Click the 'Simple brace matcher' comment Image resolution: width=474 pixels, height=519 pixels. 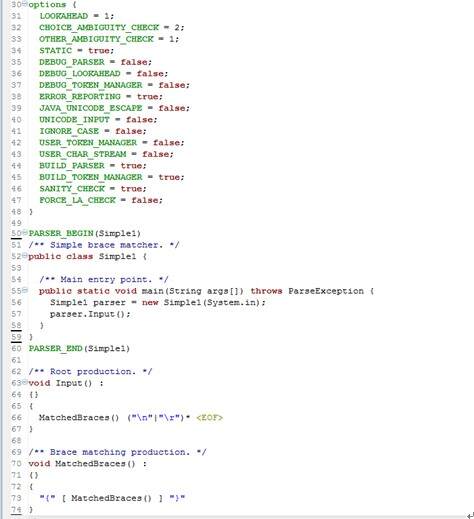click(104, 245)
